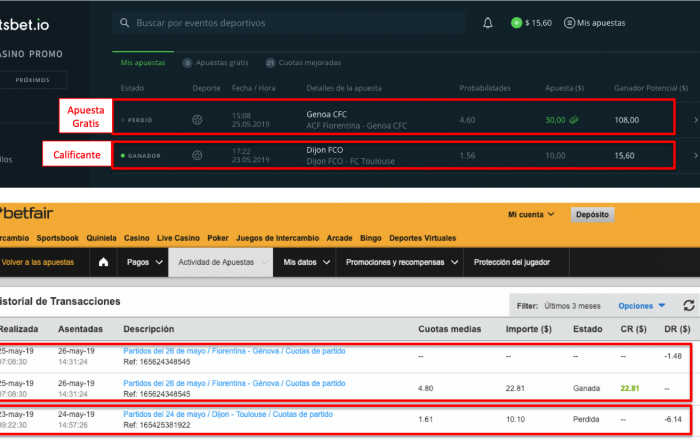Click the $ 15,60 balance
This screenshot has height=441, width=700.
coord(538,23)
